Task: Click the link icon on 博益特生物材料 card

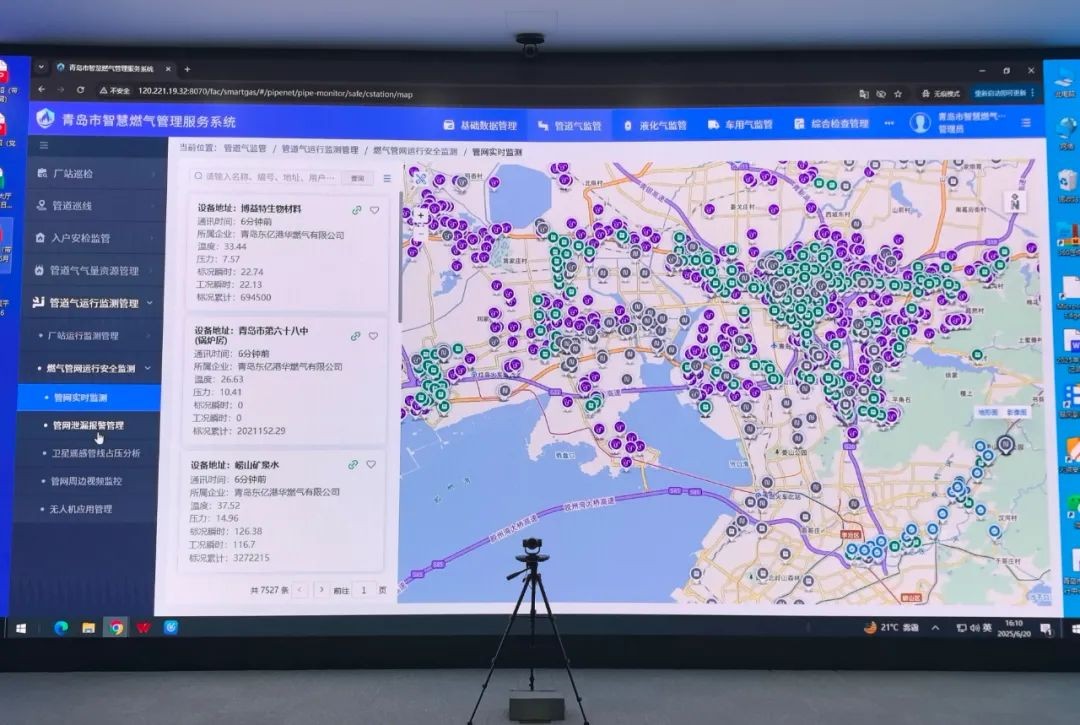Action: (x=356, y=210)
